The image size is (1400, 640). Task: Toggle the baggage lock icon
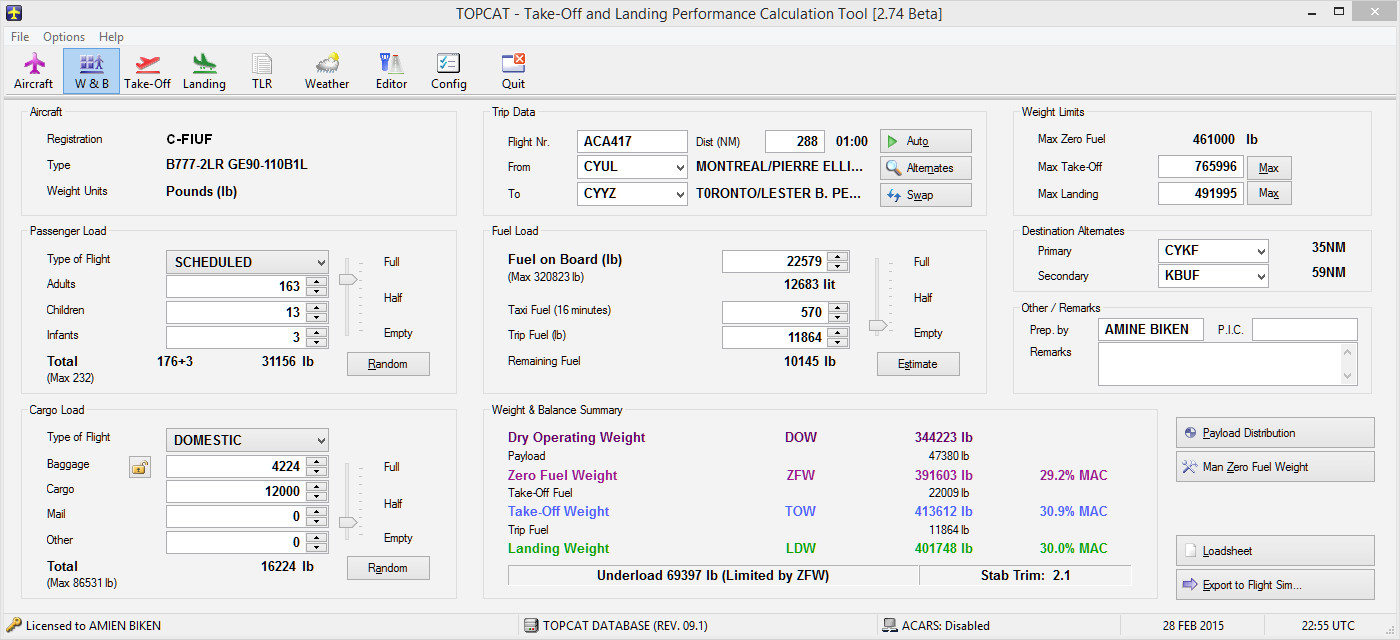pyautogui.click(x=140, y=466)
